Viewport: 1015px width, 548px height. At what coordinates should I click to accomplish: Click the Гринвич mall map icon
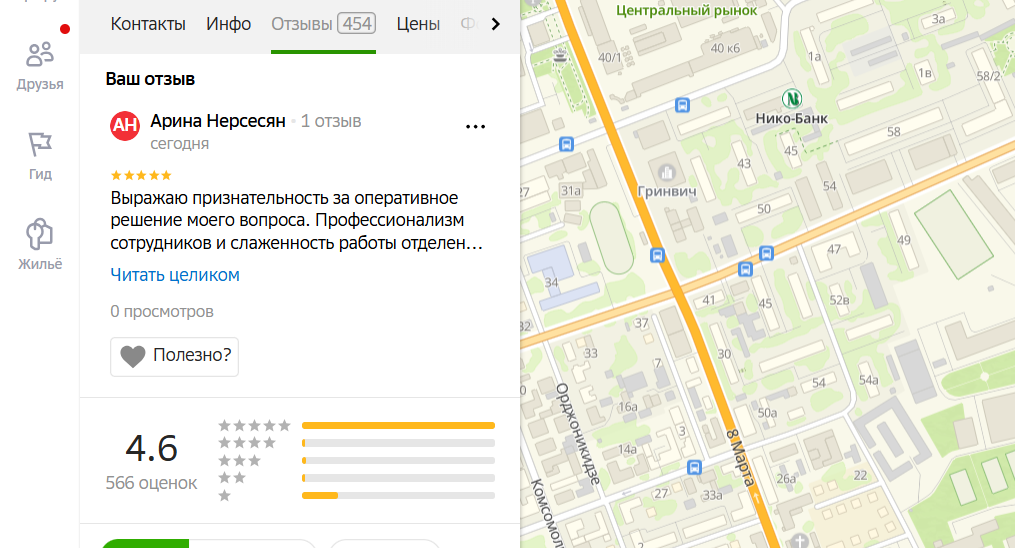(666, 173)
